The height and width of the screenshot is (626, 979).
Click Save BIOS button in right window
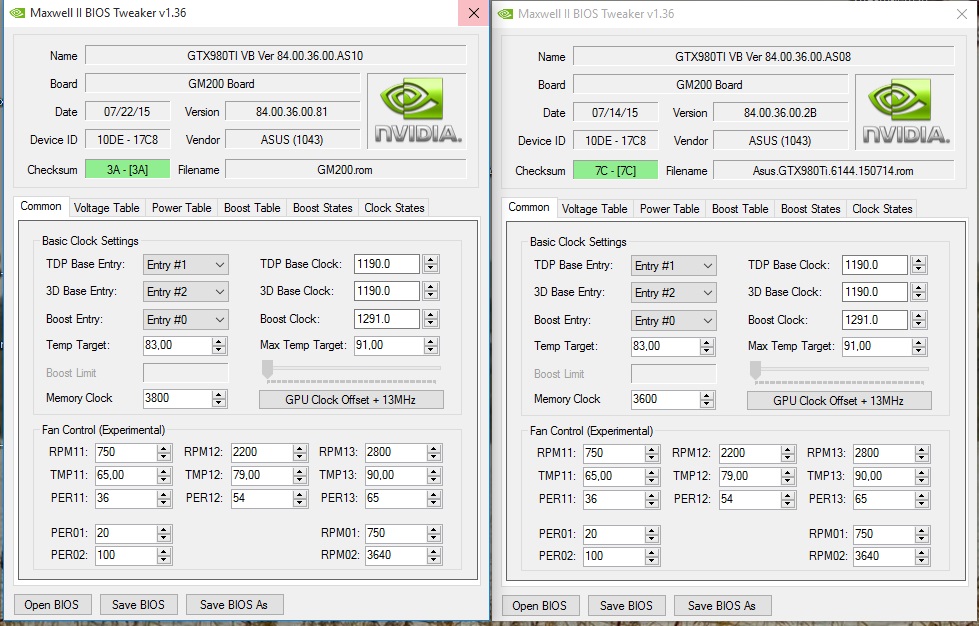626,606
